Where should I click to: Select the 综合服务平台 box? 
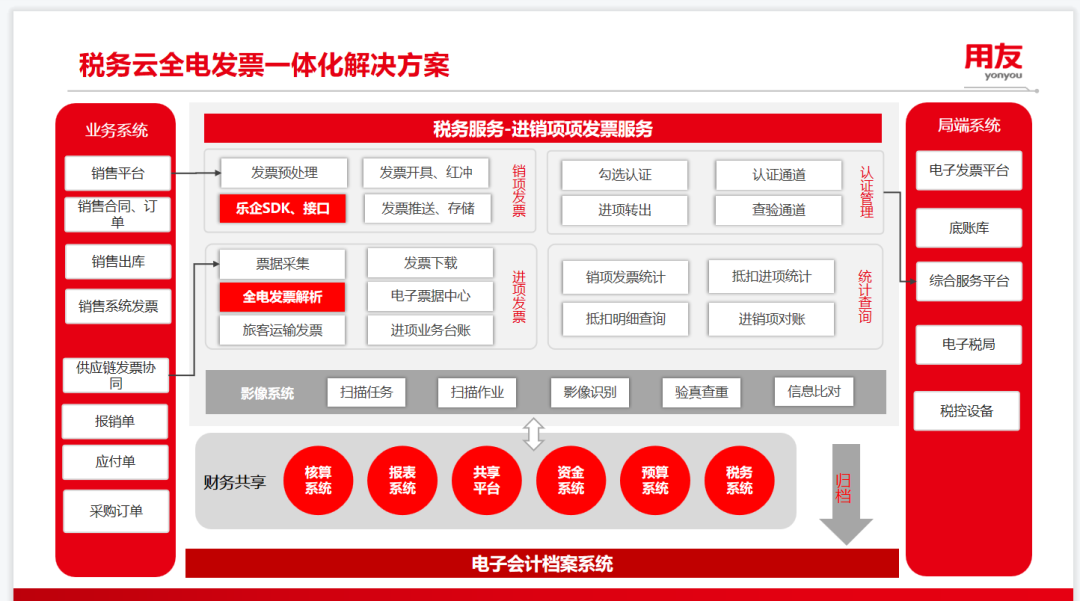point(968,281)
